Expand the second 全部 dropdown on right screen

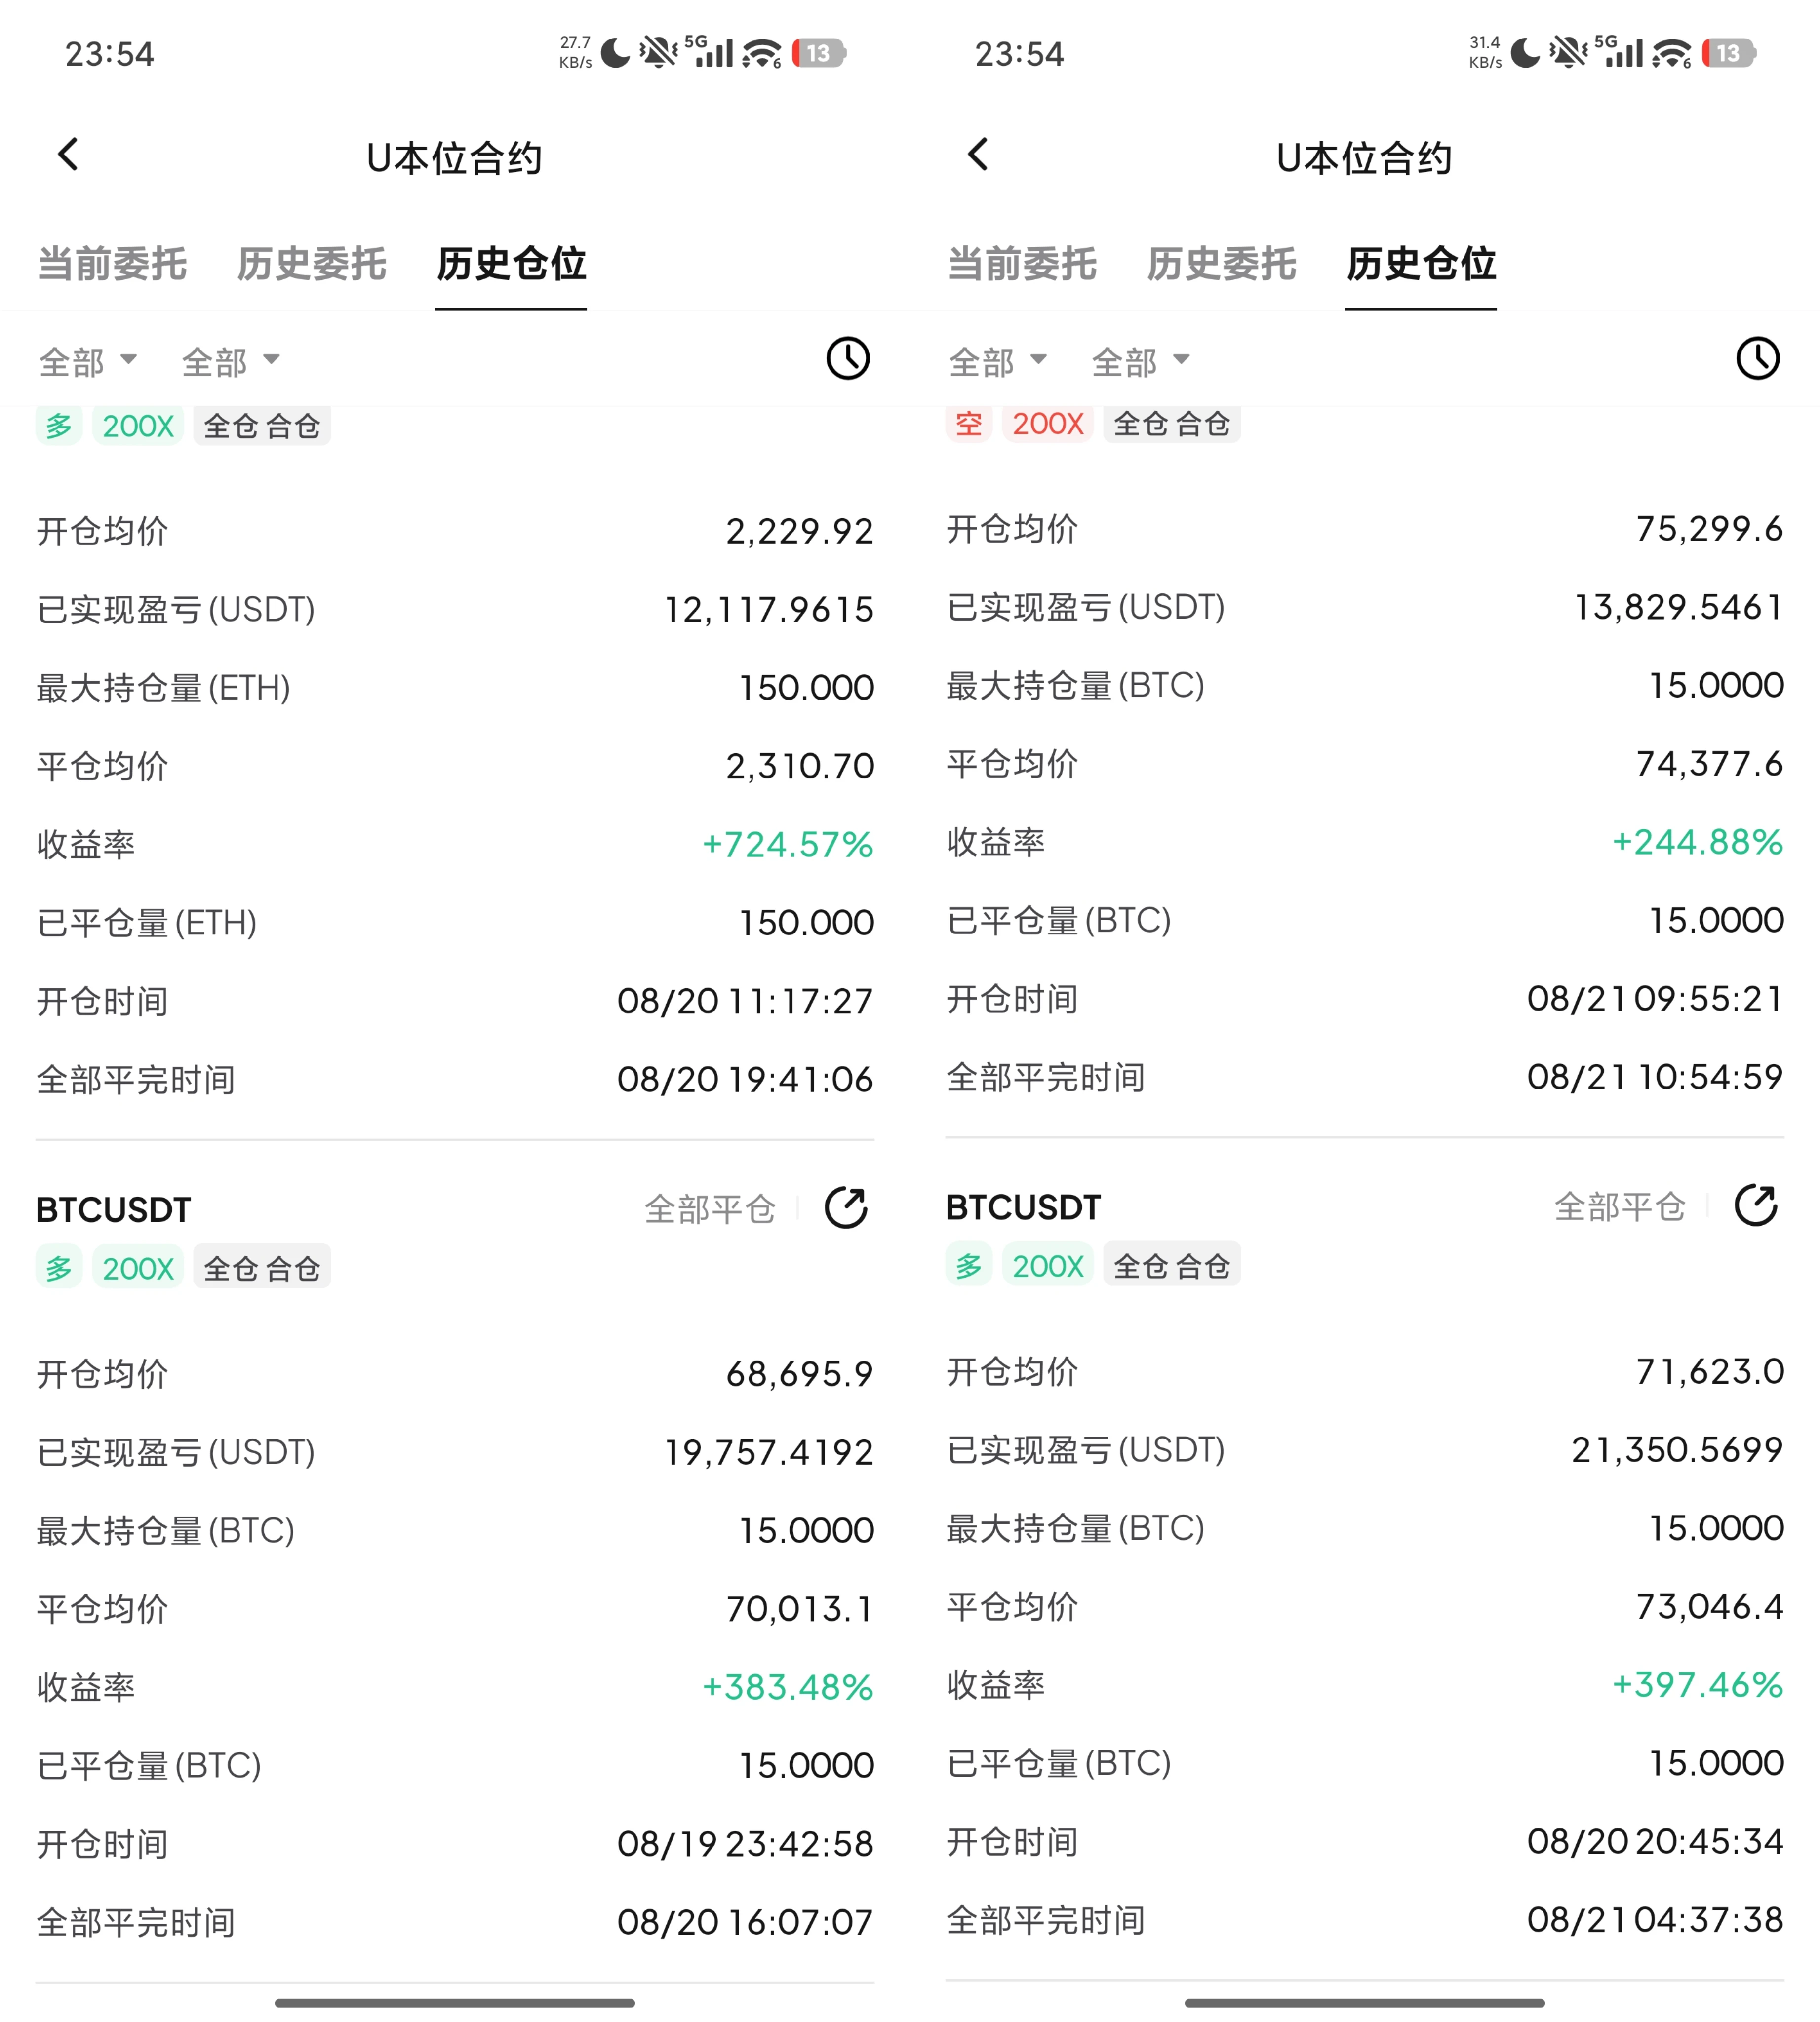(1141, 361)
